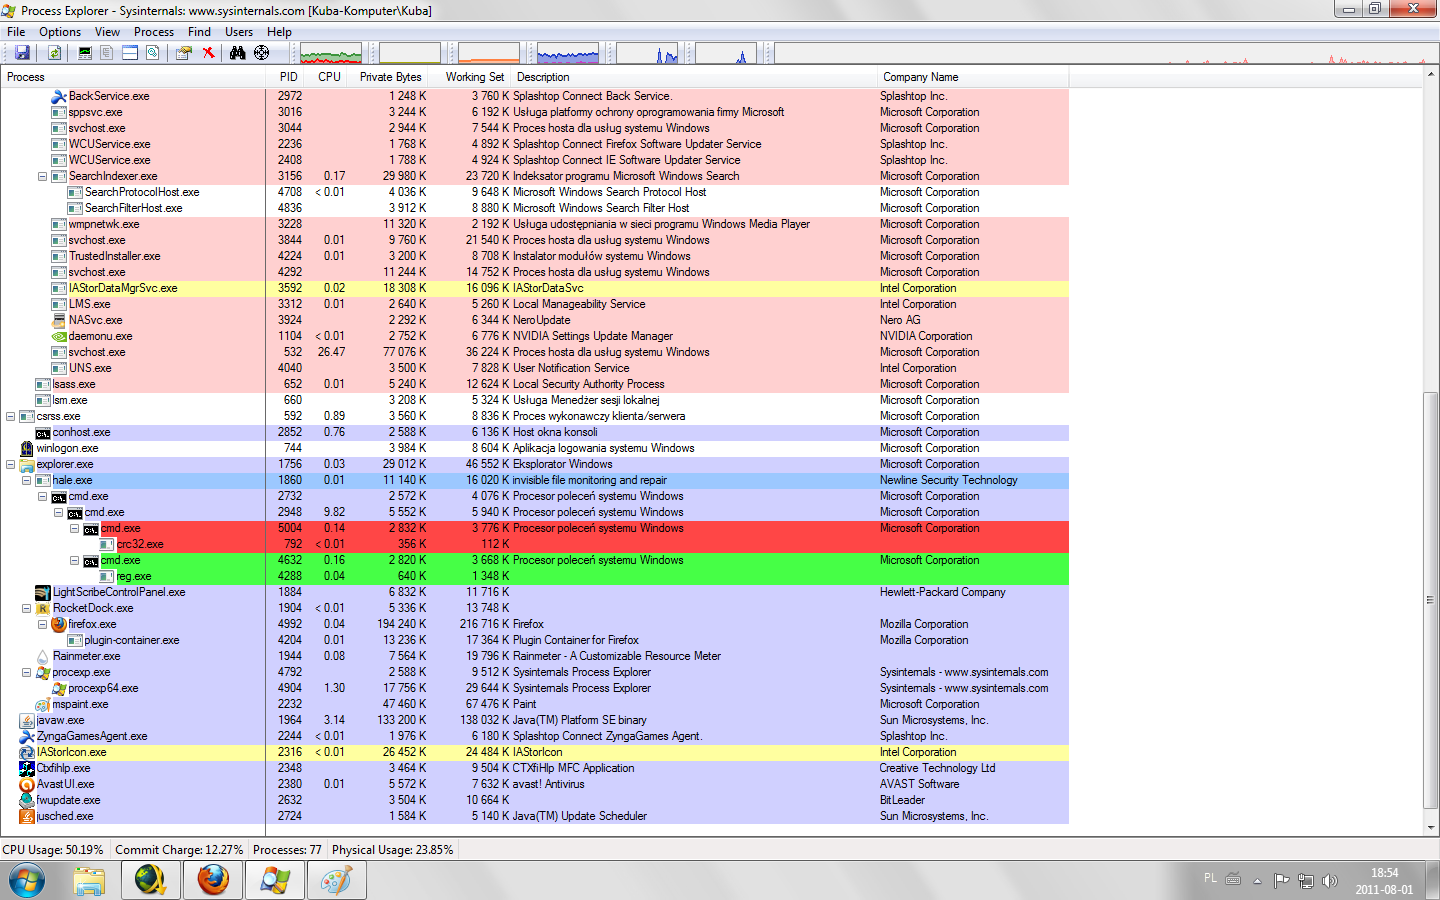Image resolution: width=1440 pixels, height=900 pixels.
Task: Click the binoculars Find Handle icon
Action: tap(238, 53)
